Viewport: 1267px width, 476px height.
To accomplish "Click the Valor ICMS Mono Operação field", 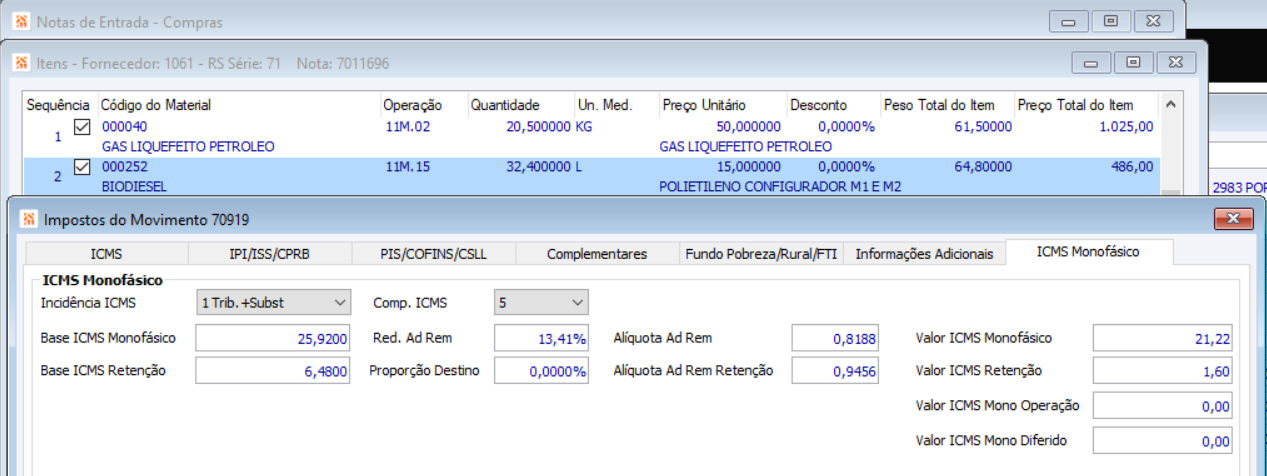I will coord(1163,405).
